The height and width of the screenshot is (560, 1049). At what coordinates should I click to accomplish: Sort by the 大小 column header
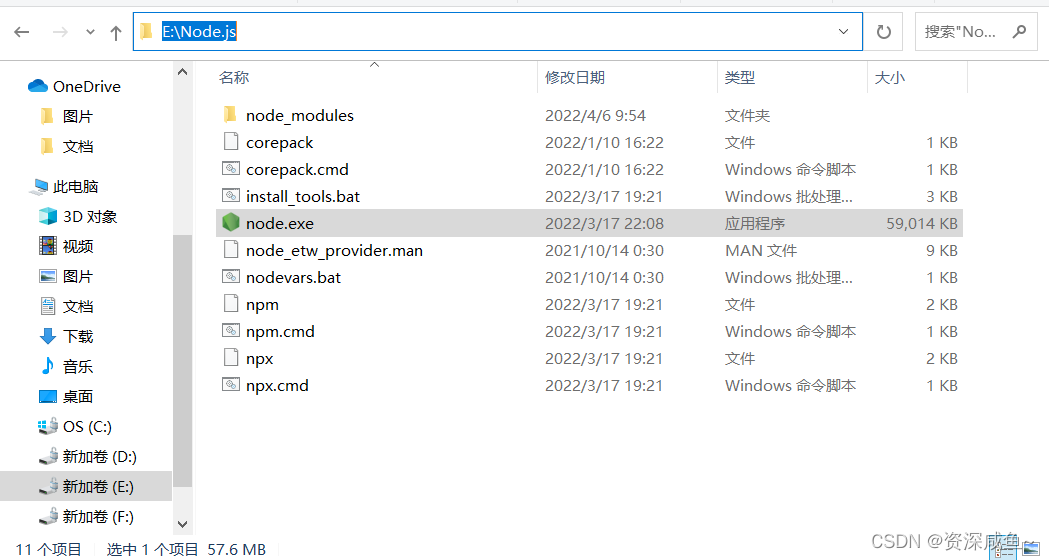pyautogui.click(x=890, y=78)
